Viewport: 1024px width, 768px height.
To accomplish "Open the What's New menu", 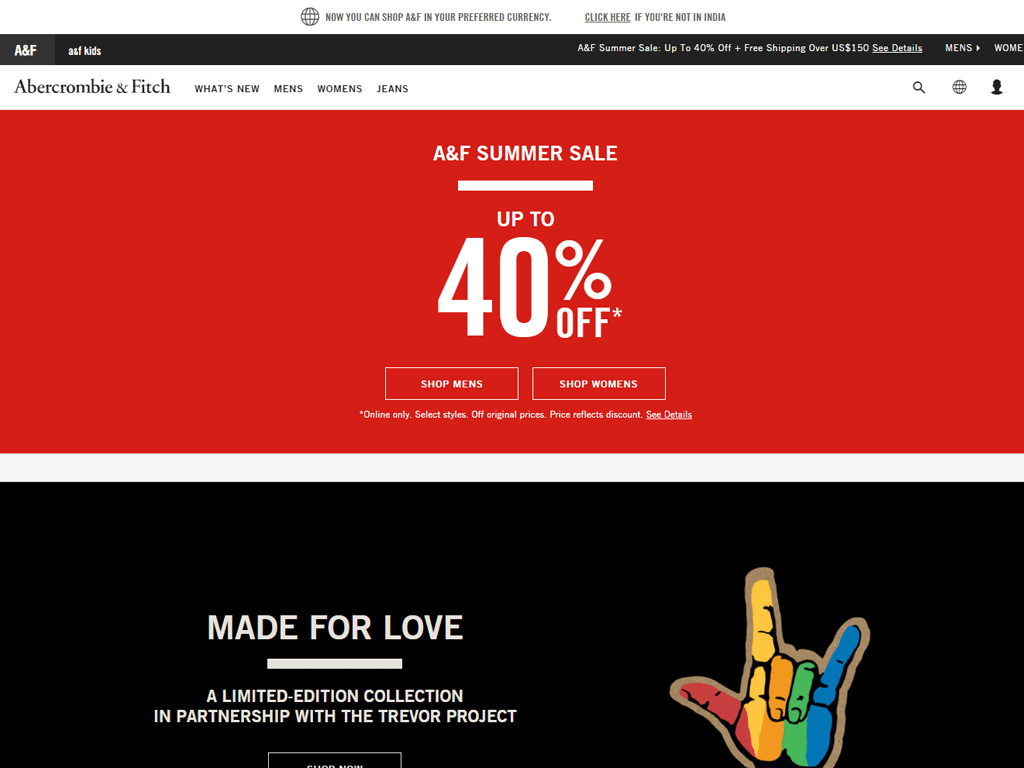I will [x=227, y=89].
